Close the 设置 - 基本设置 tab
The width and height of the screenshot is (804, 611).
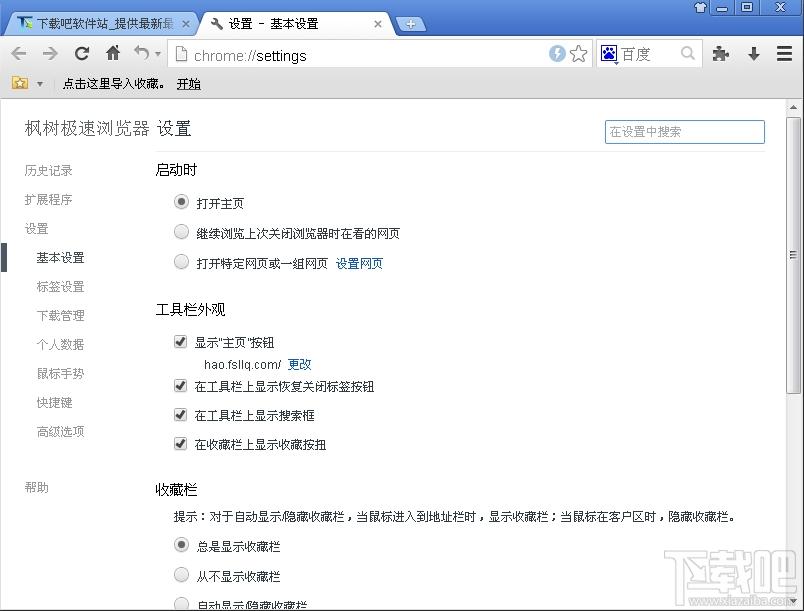[378, 24]
